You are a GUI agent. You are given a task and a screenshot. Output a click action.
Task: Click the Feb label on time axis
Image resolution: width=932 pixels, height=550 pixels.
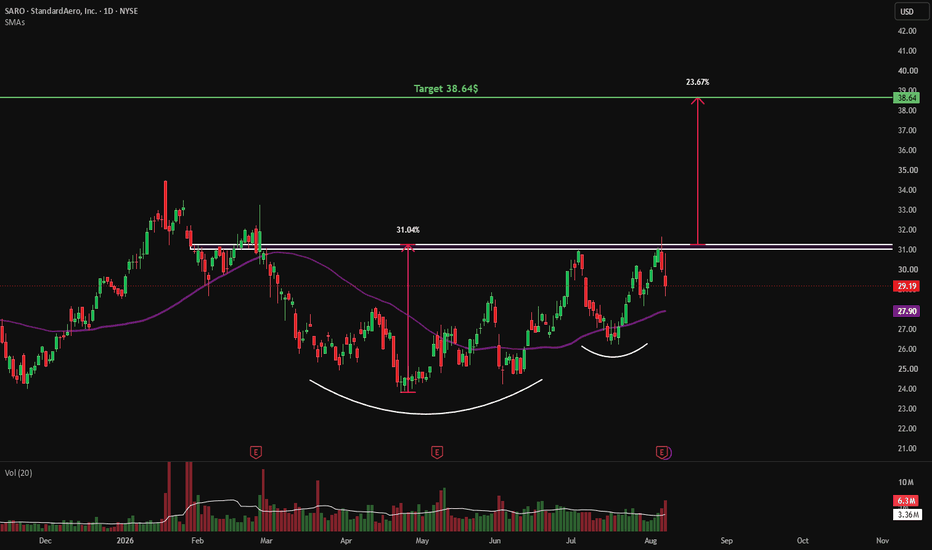tap(197, 540)
